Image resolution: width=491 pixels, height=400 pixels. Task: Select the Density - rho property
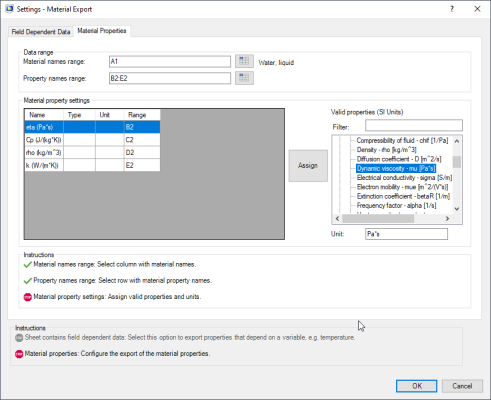click(386, 150)
